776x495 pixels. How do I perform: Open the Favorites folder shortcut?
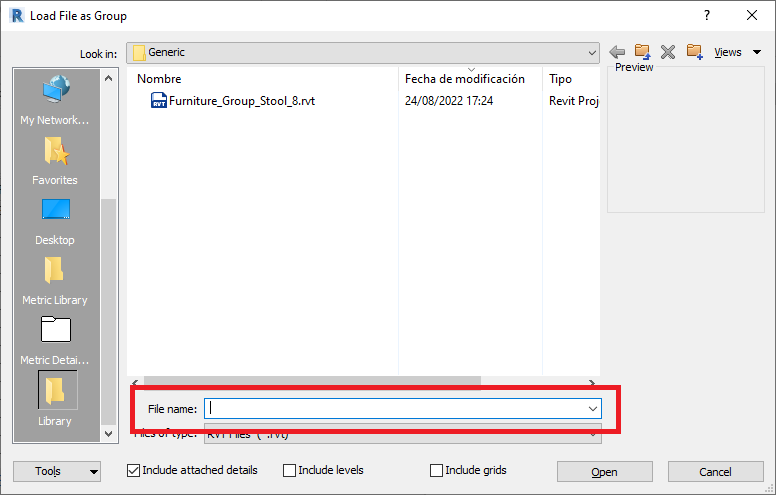pyautogui.click(x=55, y=161)
